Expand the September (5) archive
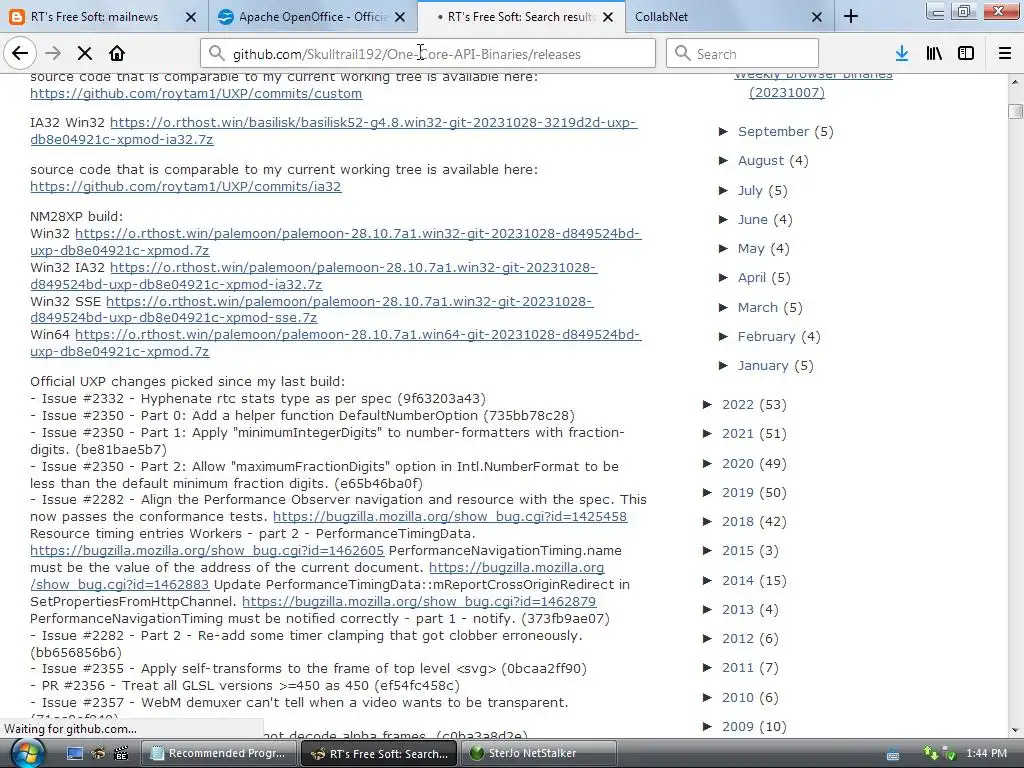Image resolution: width=1024 pixels, height=768 pixels. tap(724, 131)
